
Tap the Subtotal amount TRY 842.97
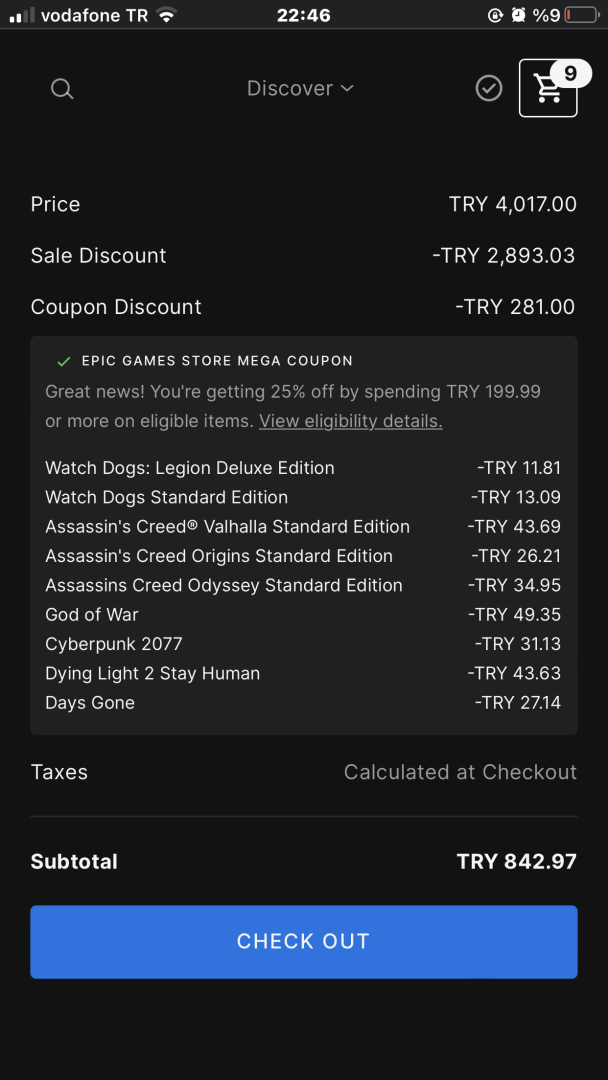516,861
